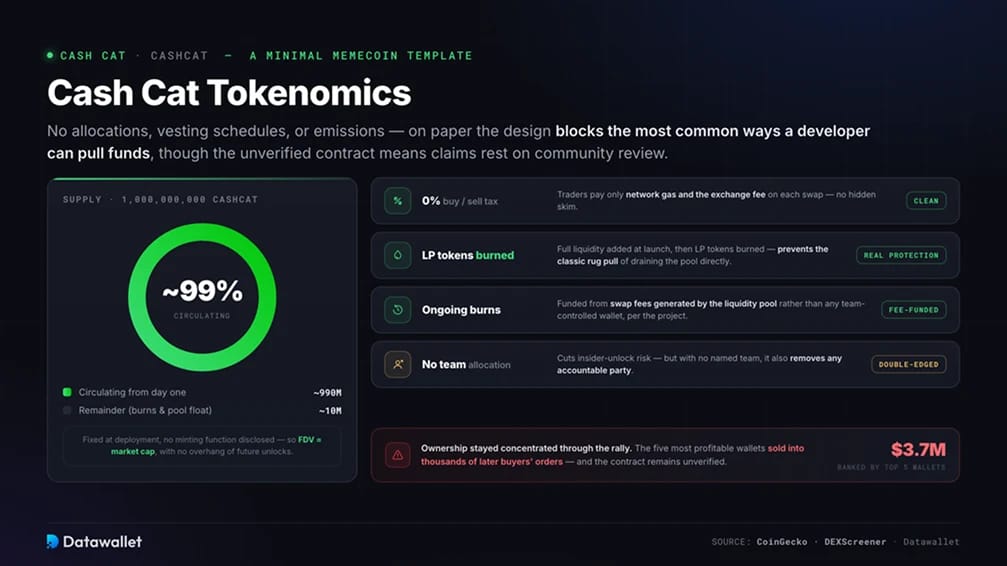
Task: Click the Datawallet logo icon
Action: pos(53,542)
